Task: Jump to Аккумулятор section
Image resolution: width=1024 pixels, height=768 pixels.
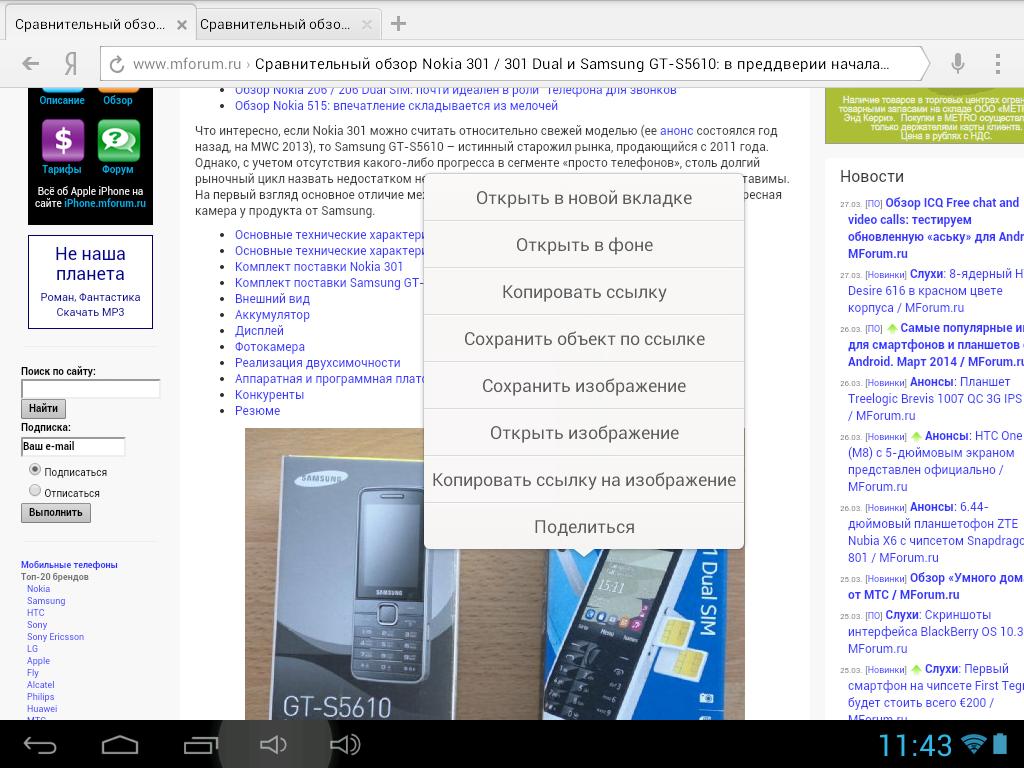Action: [x=272, y=315]
